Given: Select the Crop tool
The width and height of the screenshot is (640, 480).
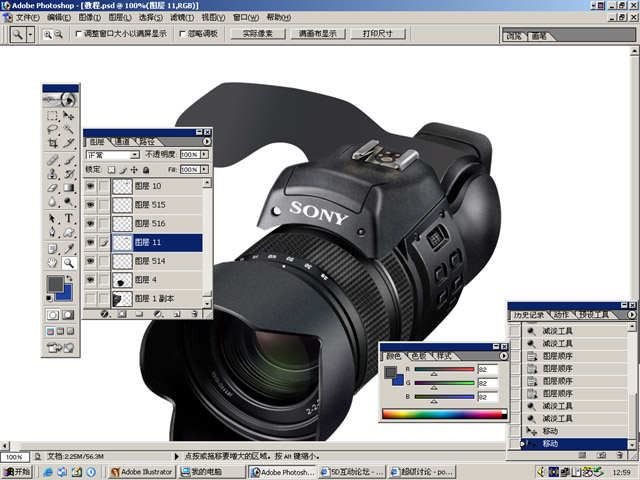Looking at the screenshot, I should click(x=52, y=143).
